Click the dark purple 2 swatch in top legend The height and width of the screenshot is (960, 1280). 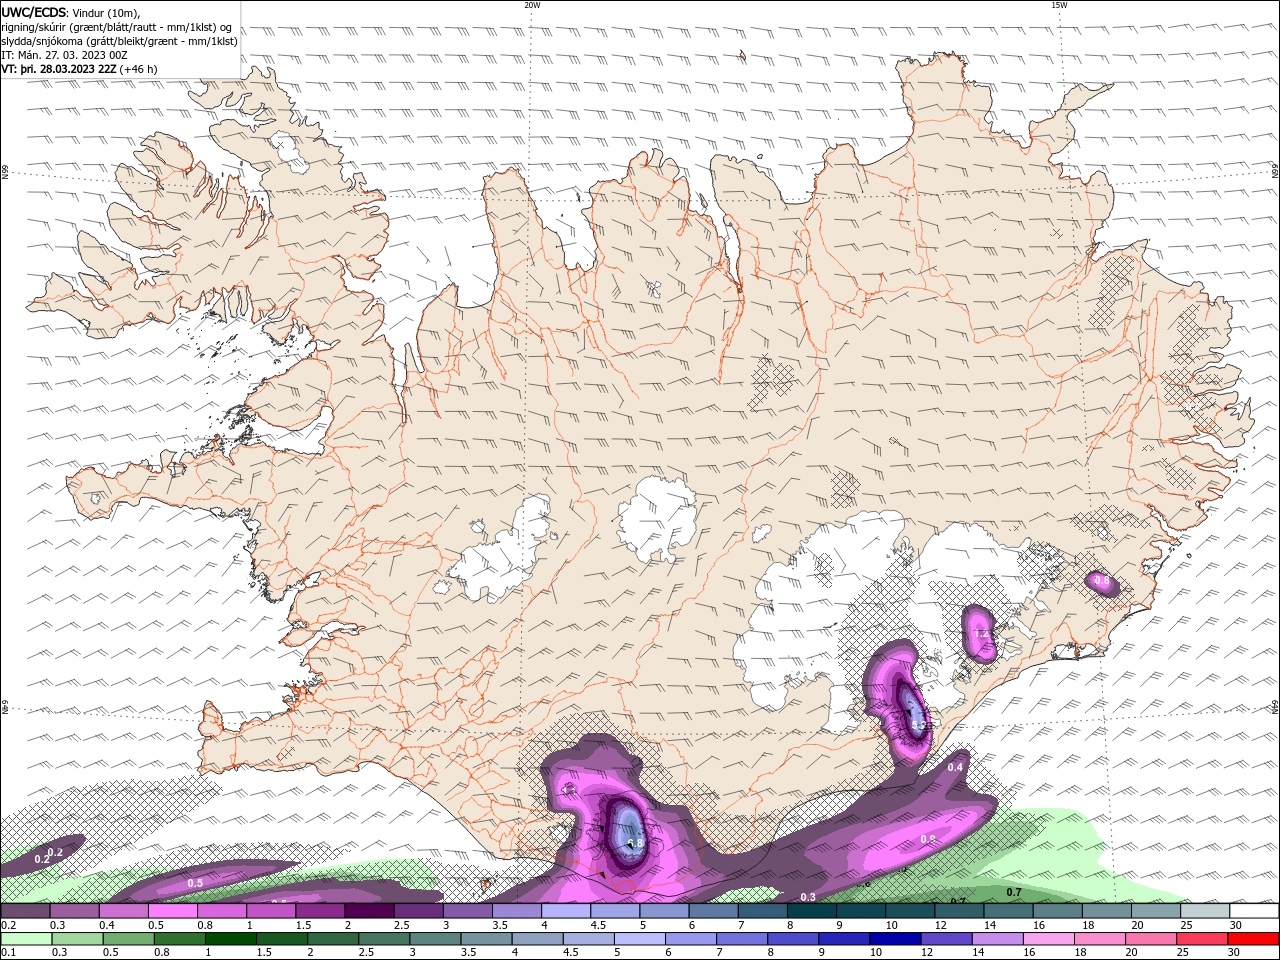pos(370,911)
